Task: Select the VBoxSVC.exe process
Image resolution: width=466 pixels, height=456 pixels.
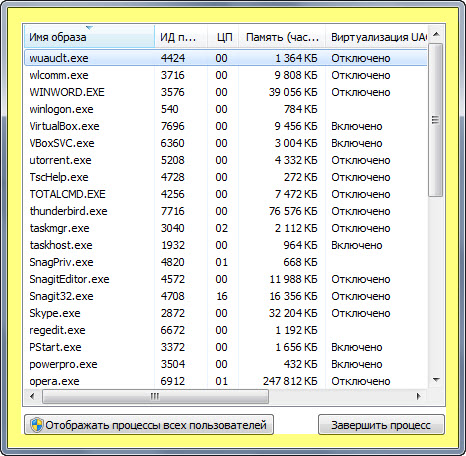Action: [x=226, y=143]
